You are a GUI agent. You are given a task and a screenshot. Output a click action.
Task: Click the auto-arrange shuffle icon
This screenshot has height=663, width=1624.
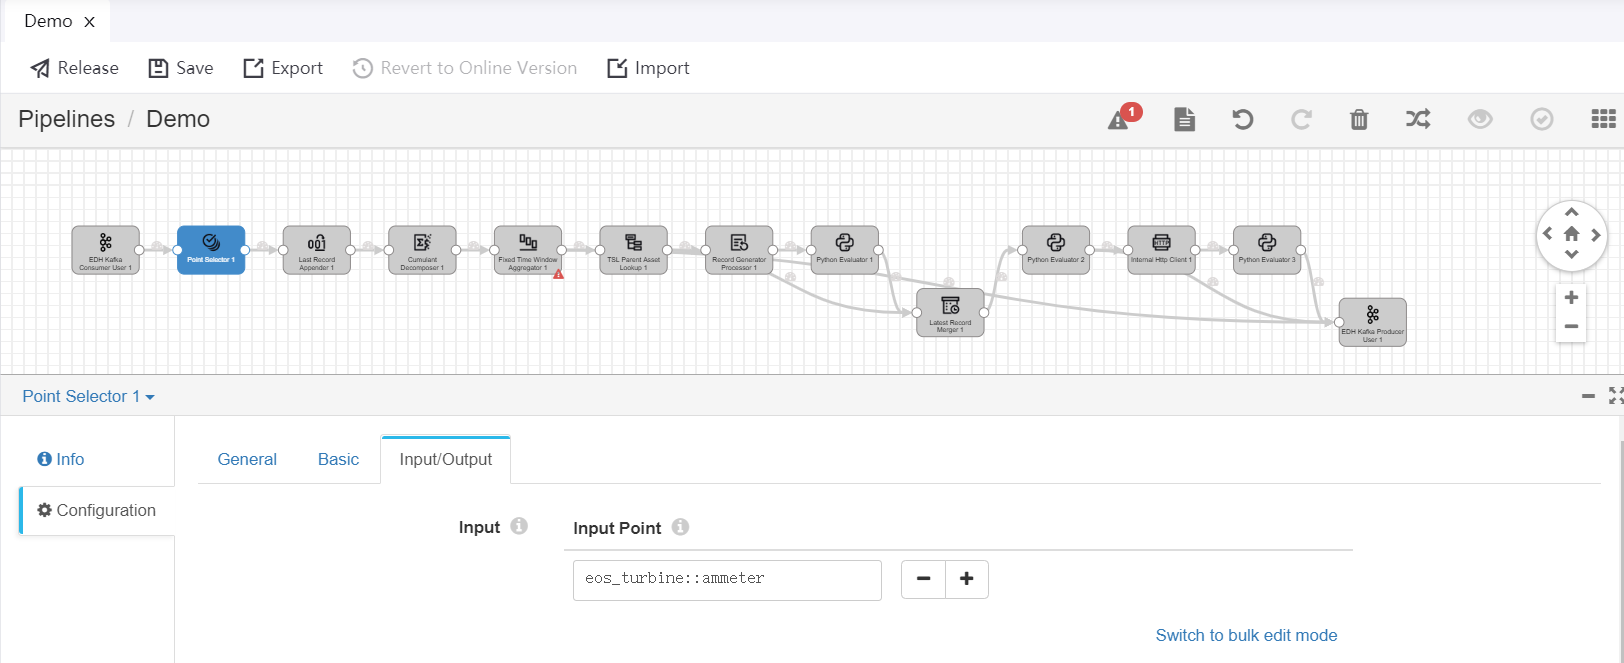[1418, 120]
